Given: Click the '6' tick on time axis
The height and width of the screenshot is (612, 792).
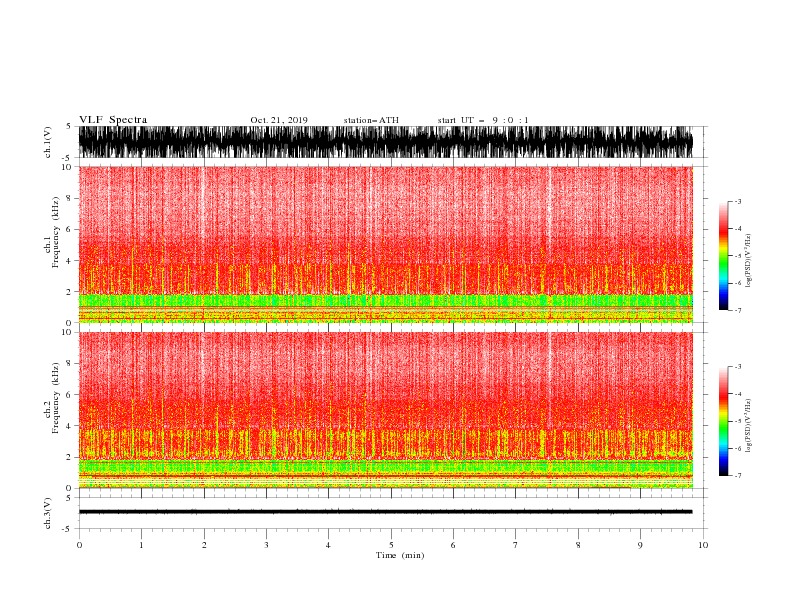Looking at the screenshot, I should click(454, 545).
